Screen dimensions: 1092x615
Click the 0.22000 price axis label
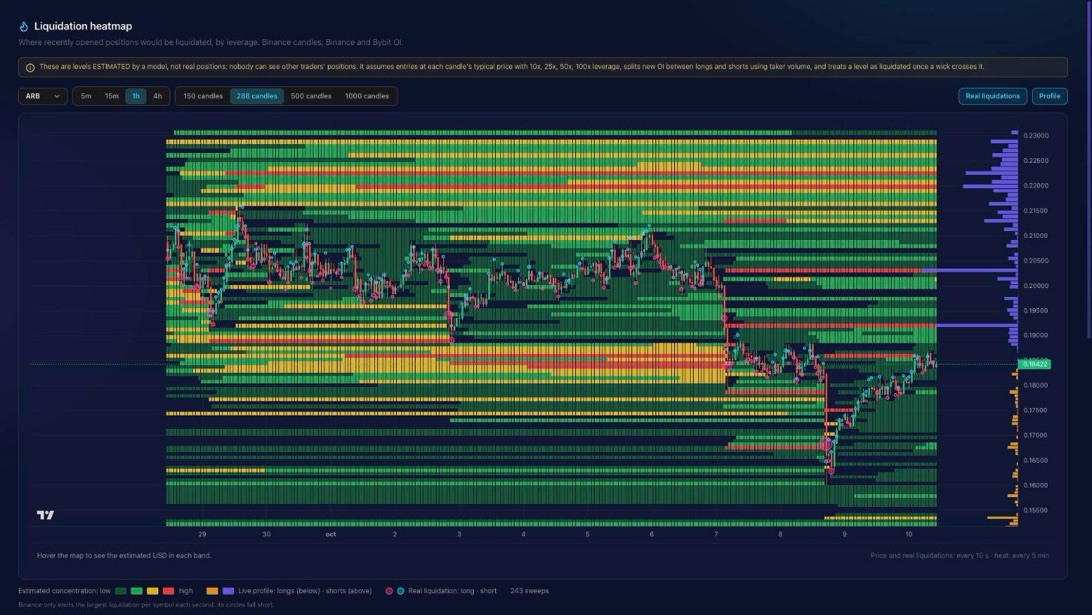(1036, 186)
